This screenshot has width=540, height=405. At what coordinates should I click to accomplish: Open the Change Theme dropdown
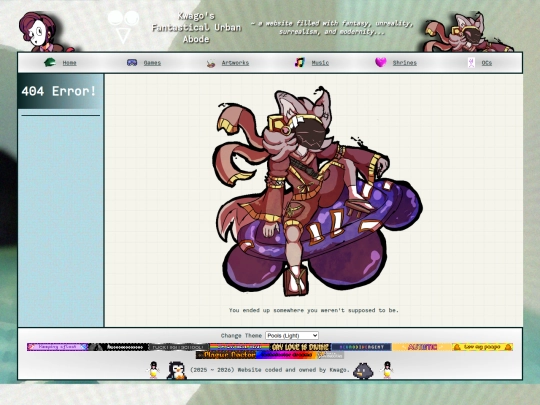point(292,335)
